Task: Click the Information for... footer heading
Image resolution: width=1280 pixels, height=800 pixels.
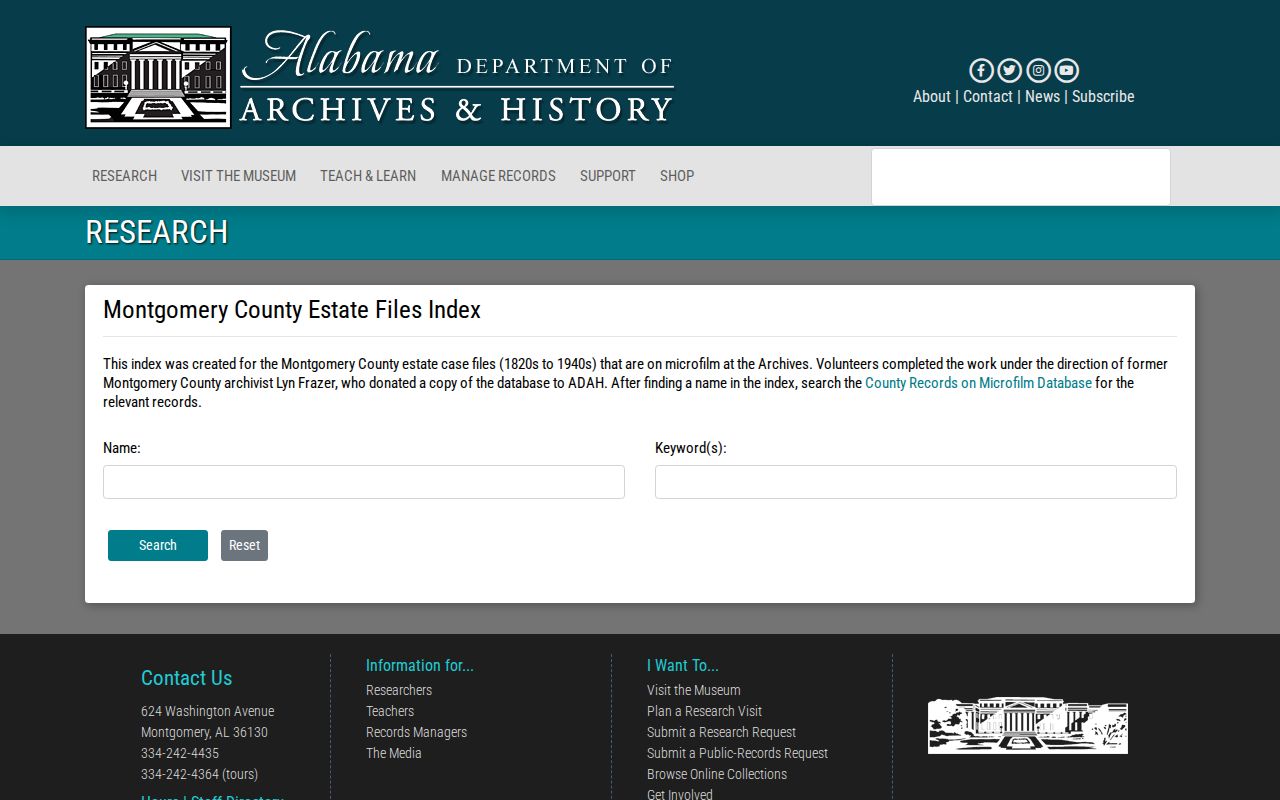Action: coord(420,665)
